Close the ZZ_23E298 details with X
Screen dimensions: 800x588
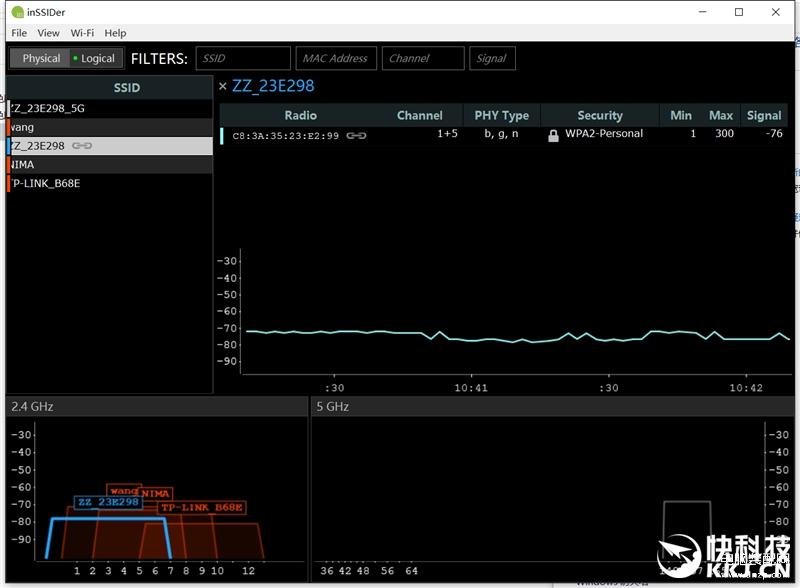coord(222,86)
